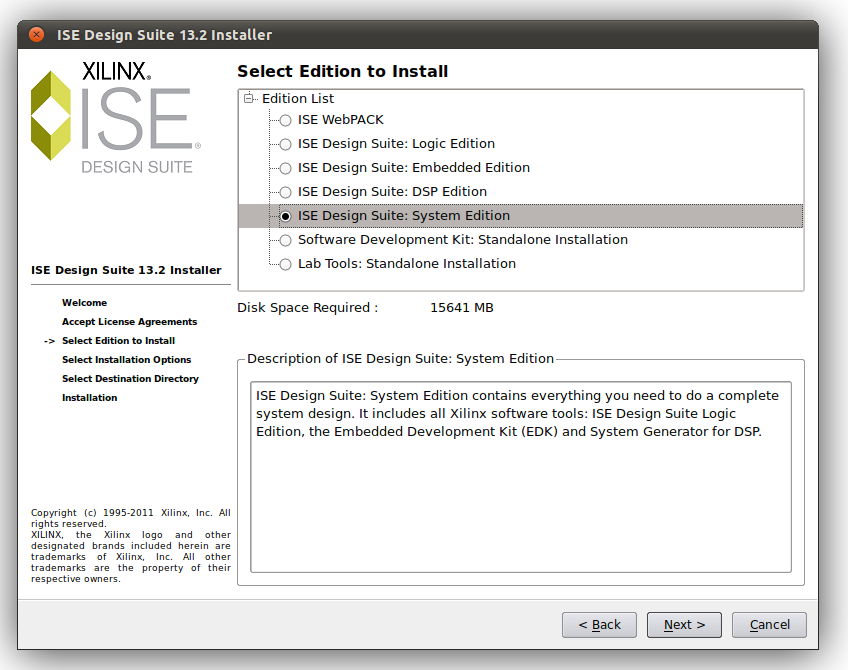Select the ISE WebPACK radio button
Image resolution: width=848 pixels, height=670 pixels.
(x=285, y=120)
